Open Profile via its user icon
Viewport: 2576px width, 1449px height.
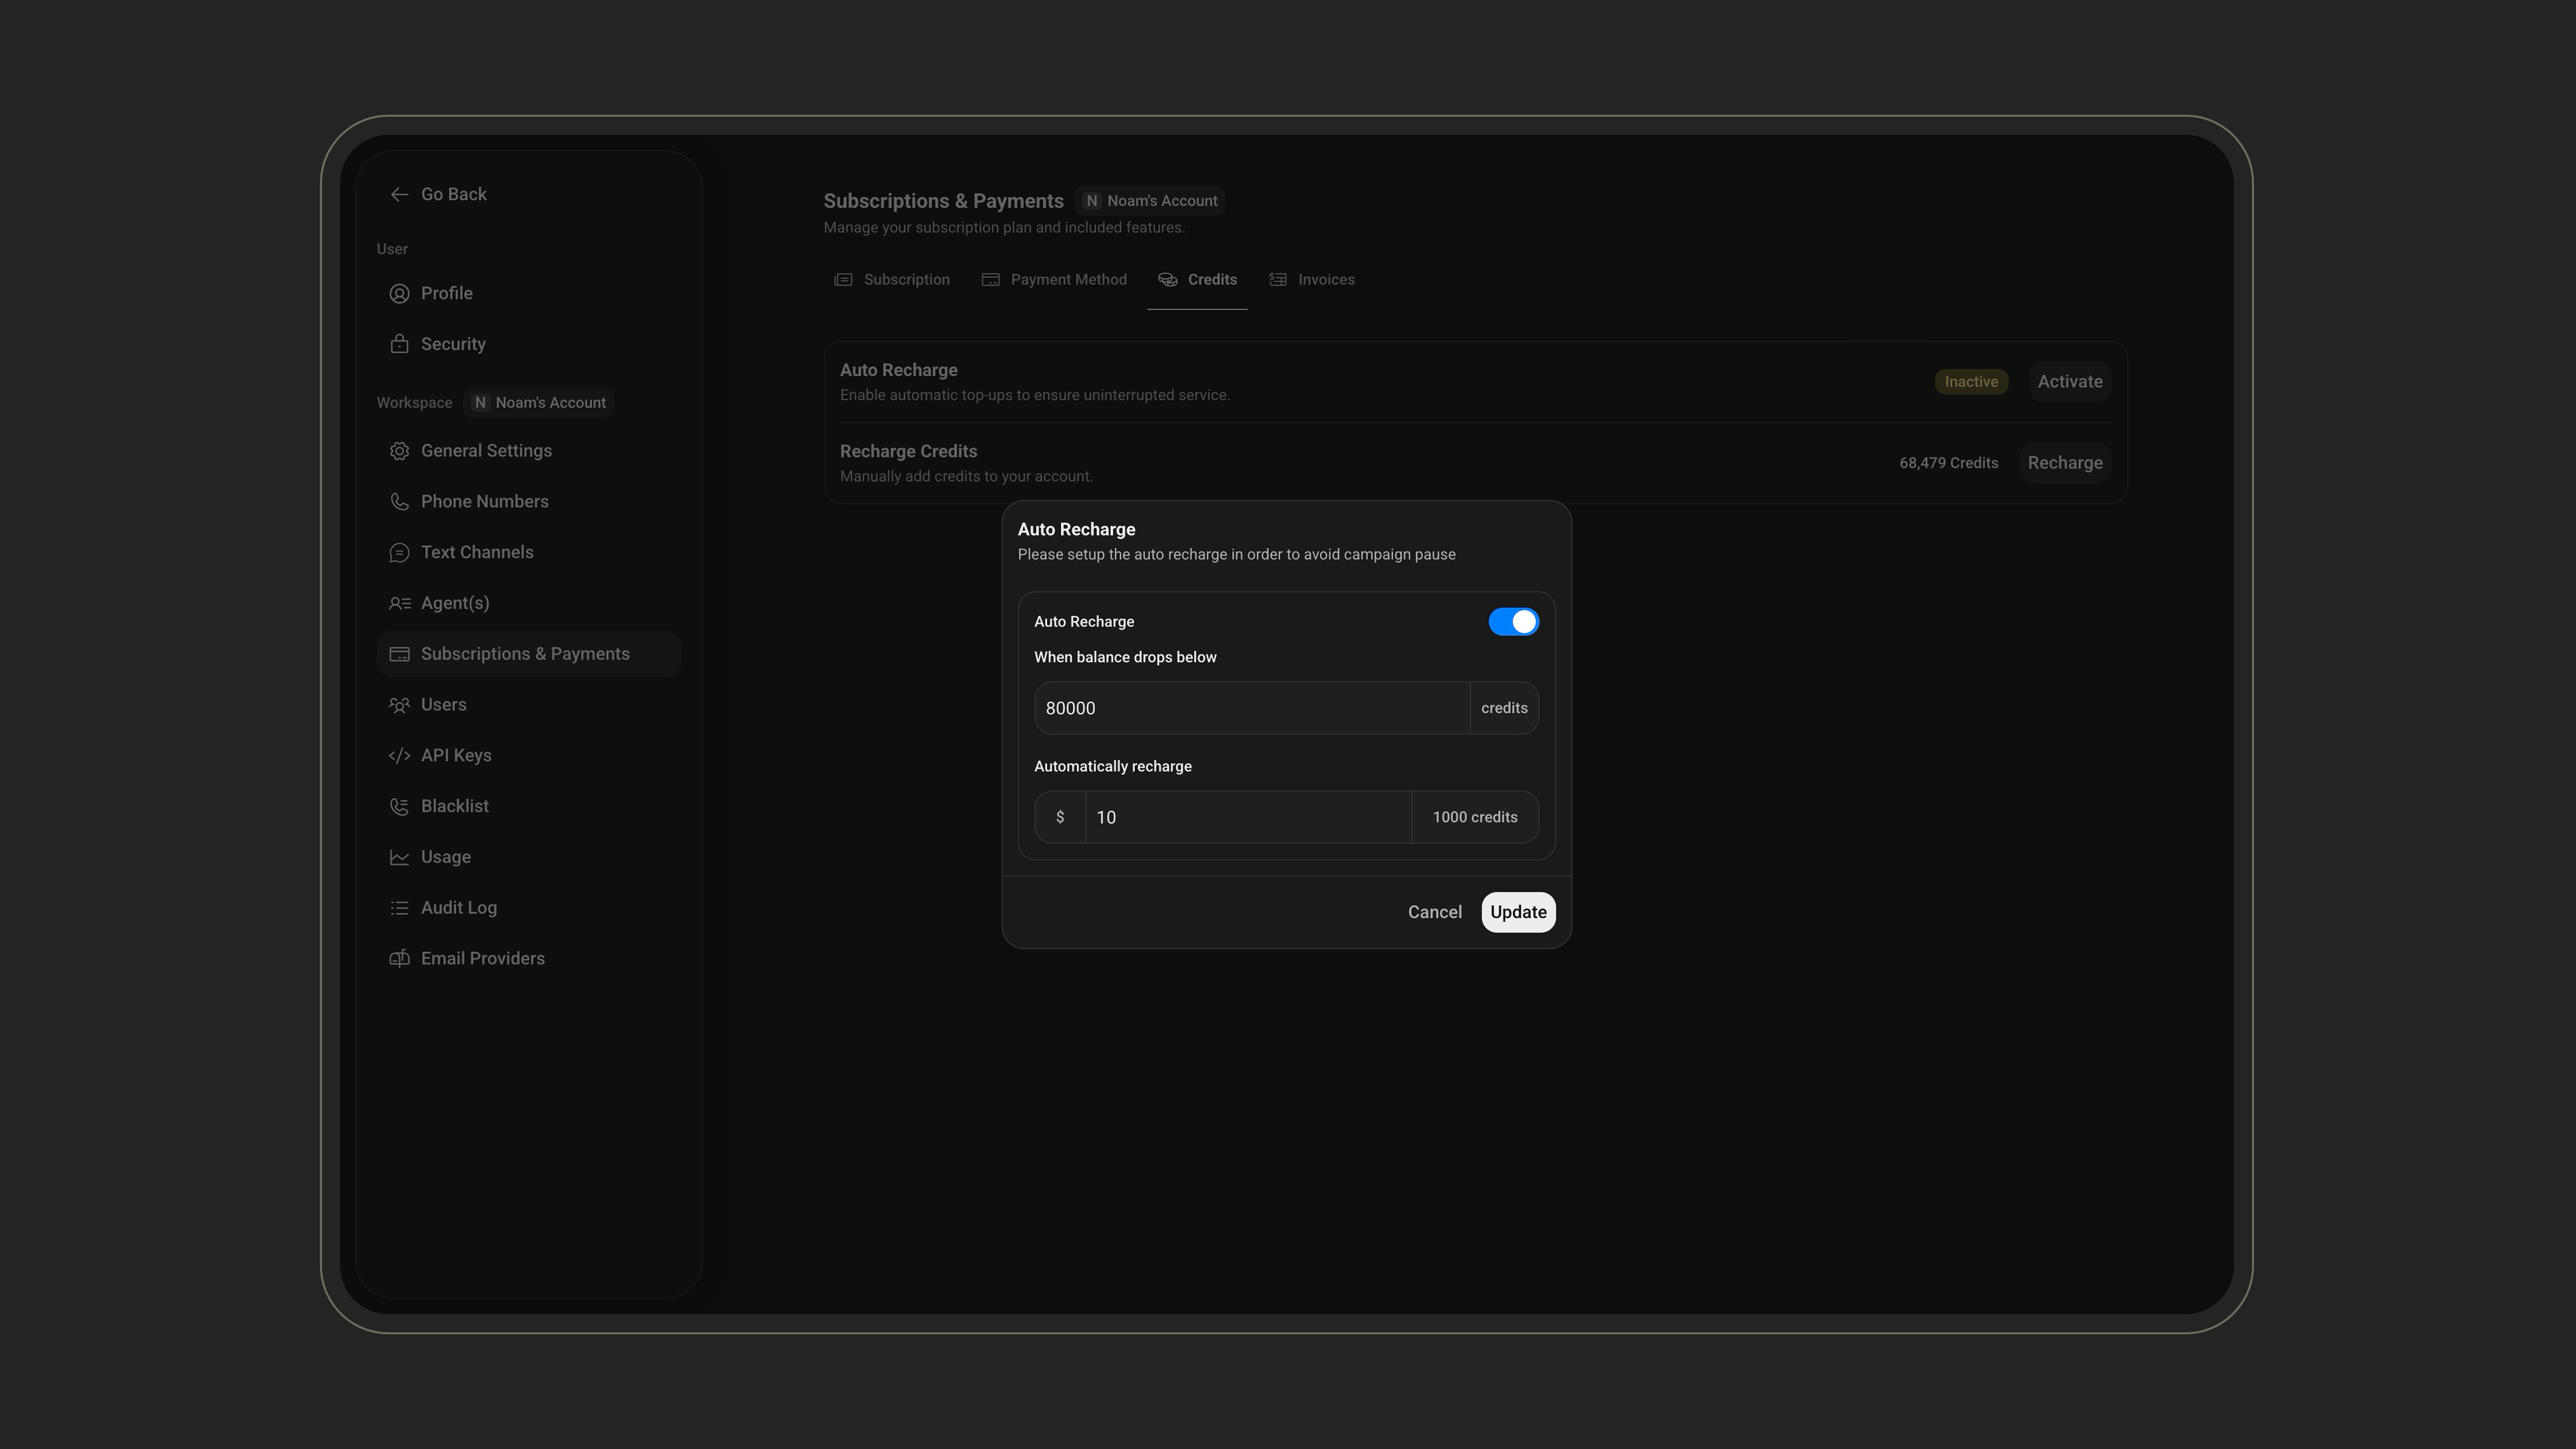399,293
